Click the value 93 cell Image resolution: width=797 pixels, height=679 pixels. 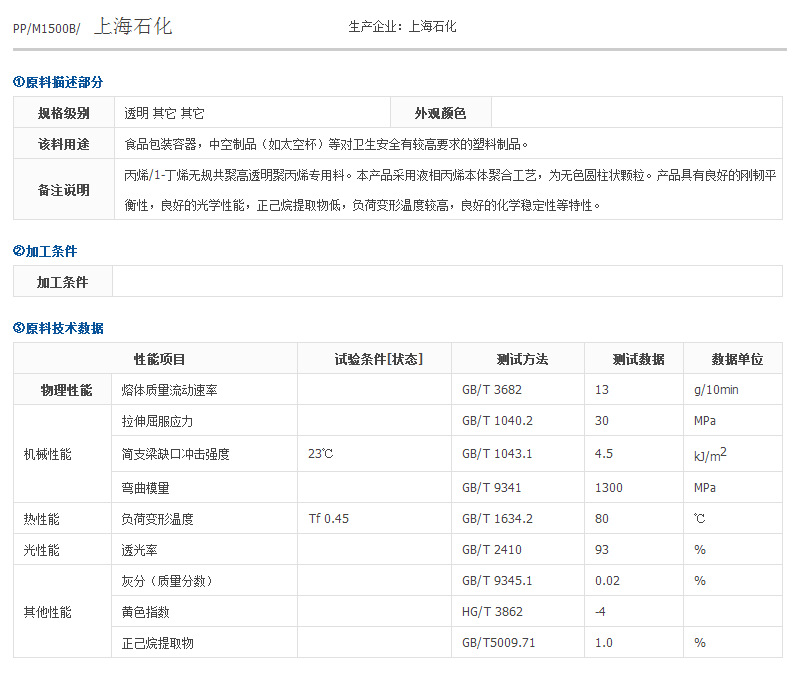634,549
